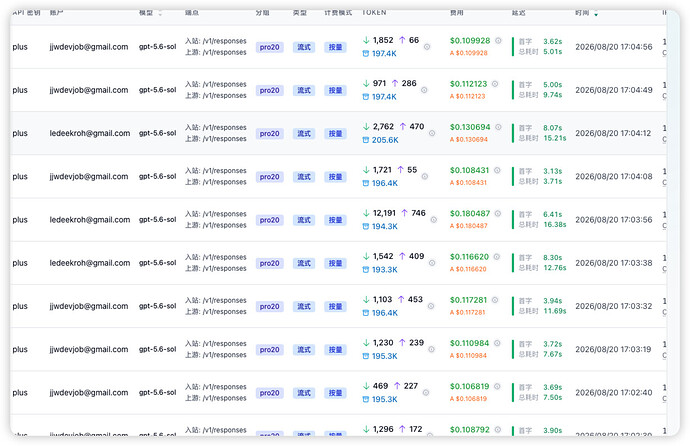Show token details icon in 1,230 / 239 row
The width and height of the screenshot is (690, 446).
(x=431, y=349)
